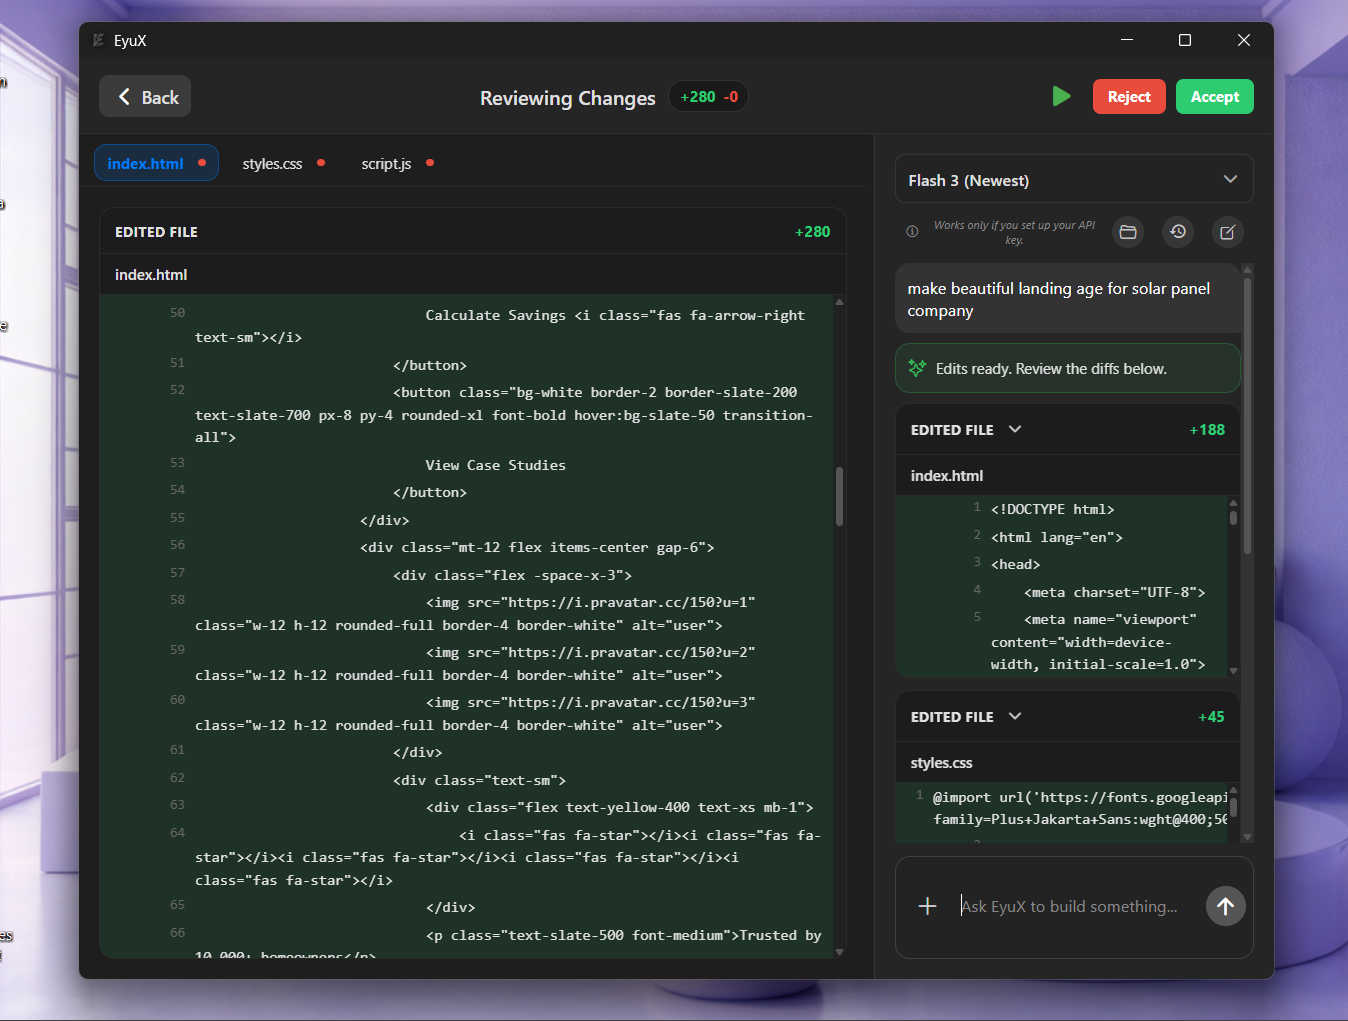
Task: Click the info icon beside API key note
Action: [912, 232]
